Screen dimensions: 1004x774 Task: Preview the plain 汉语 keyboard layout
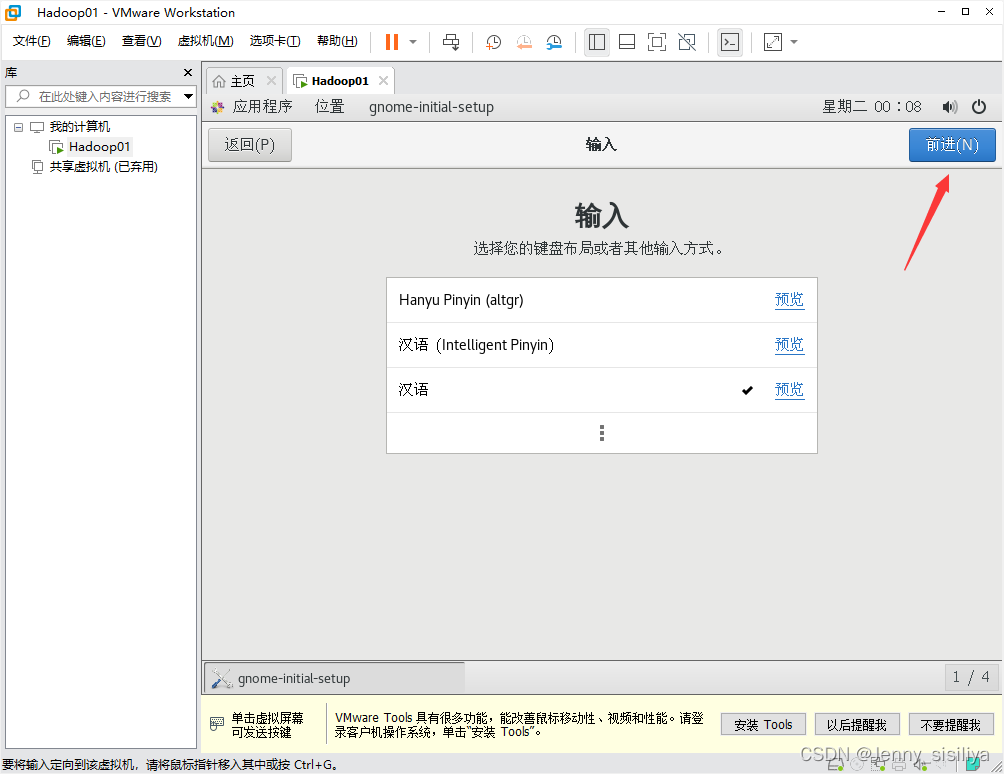click(x=789, y=389)
